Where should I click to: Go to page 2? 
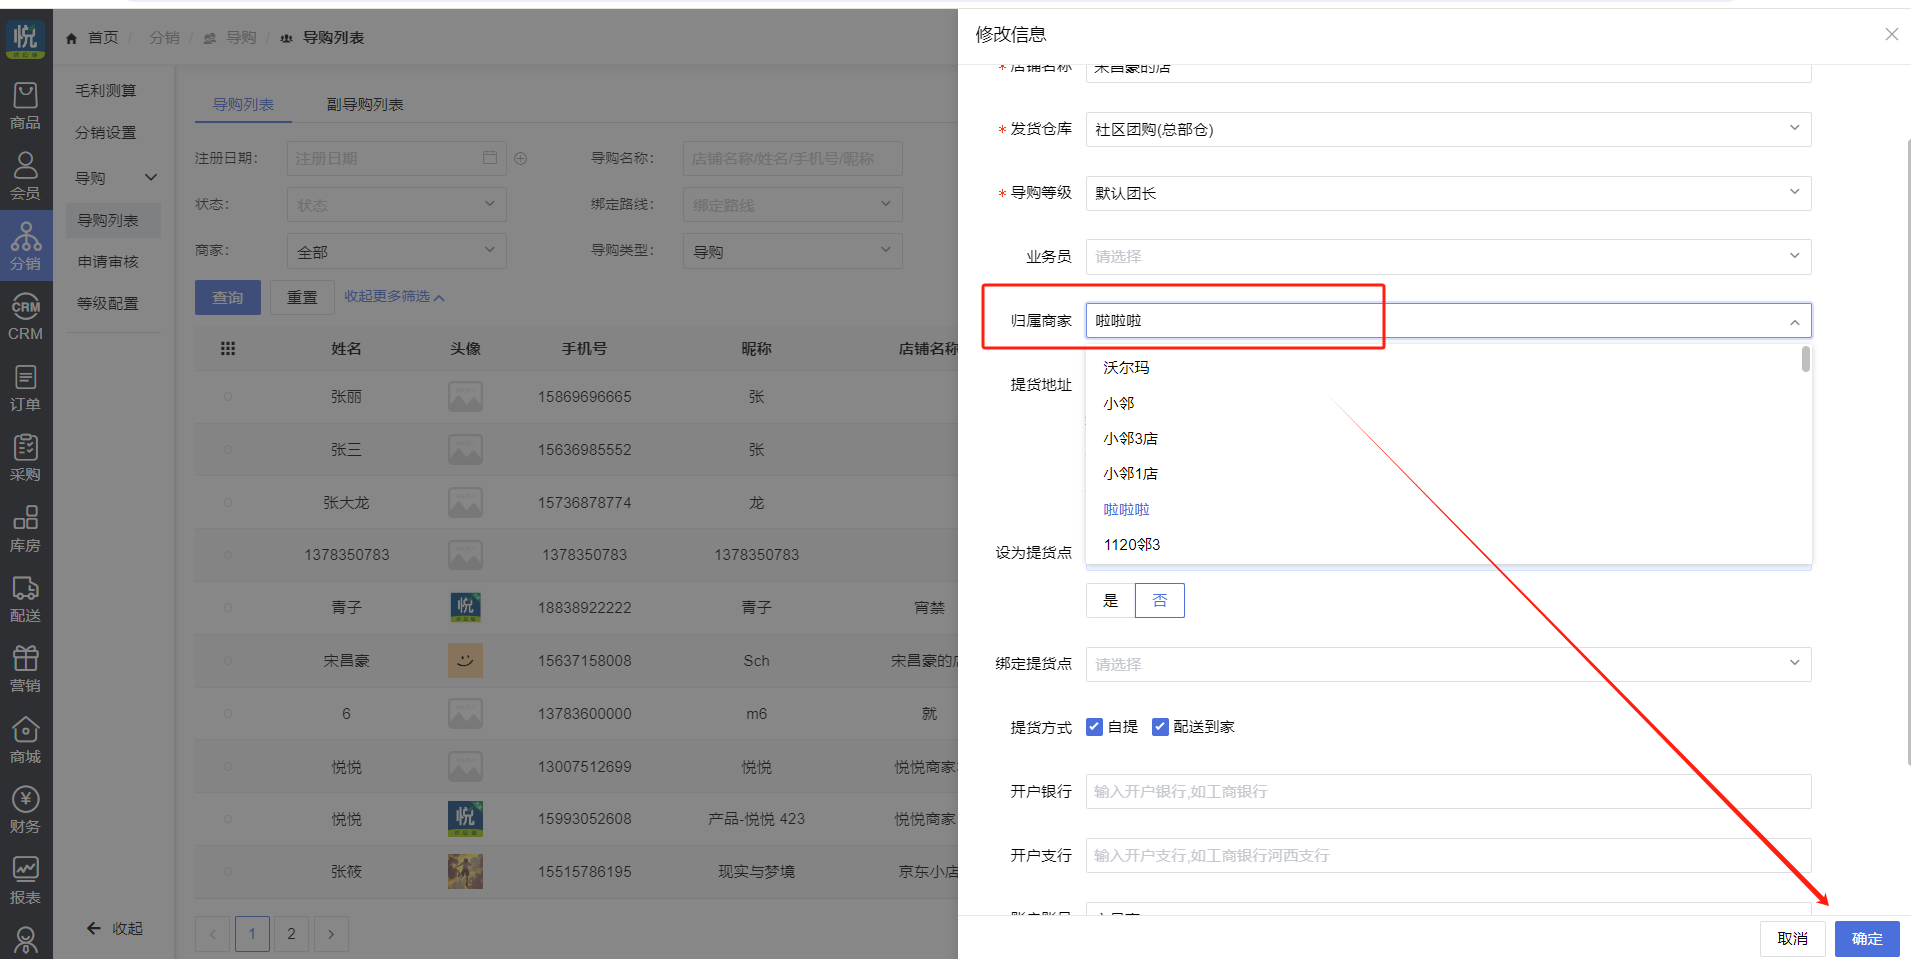tap(291, 934)
